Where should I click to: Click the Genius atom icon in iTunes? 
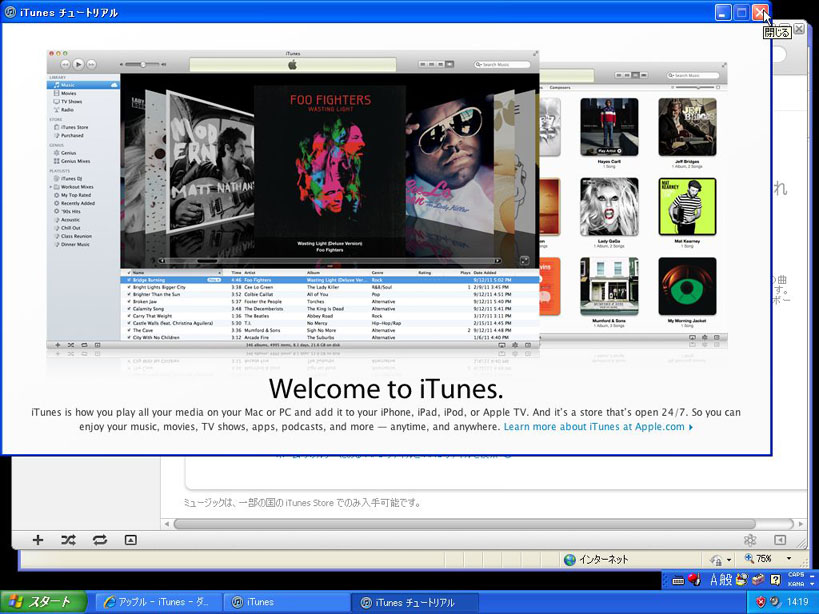[750, 540]
